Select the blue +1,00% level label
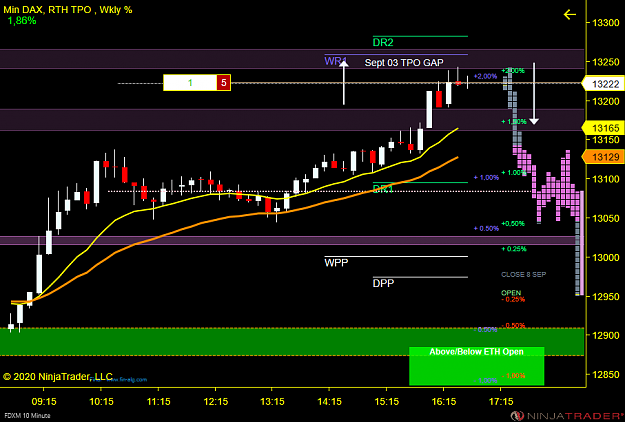The height and width of the screenshot is (422, 625). click(486, 177)
